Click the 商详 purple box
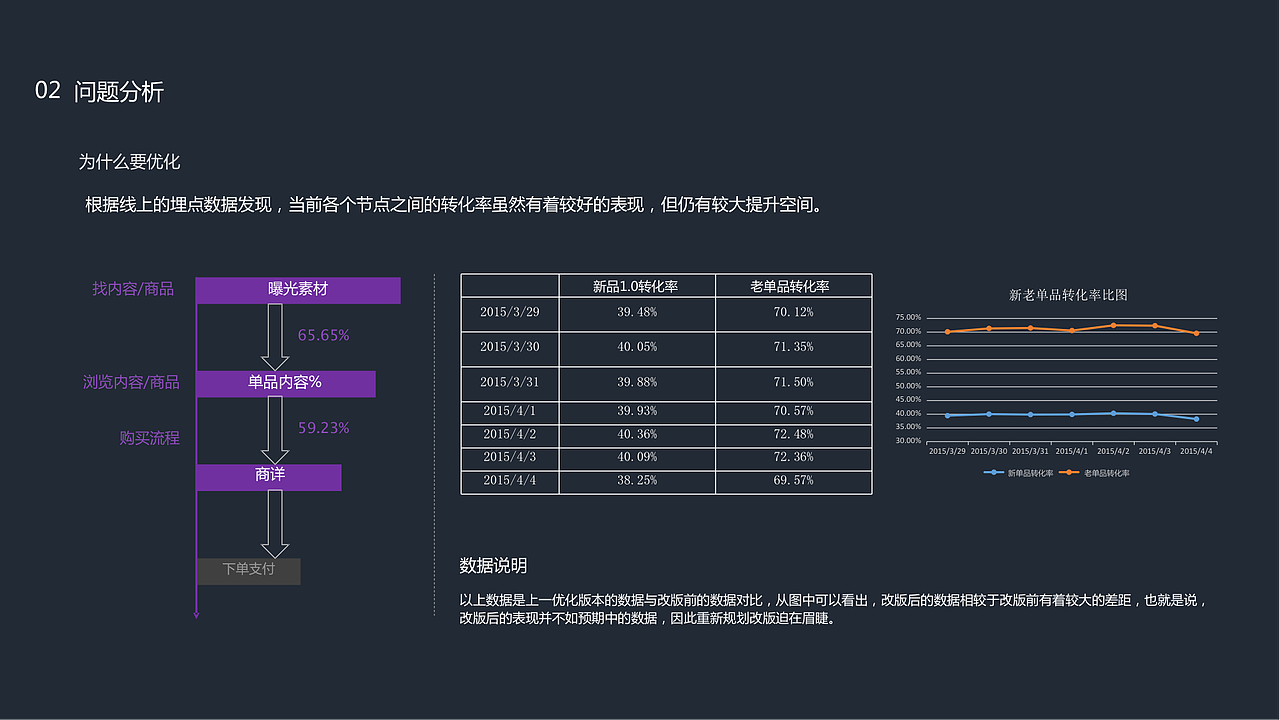1280x720 pixels. click(x=271, y=477)
